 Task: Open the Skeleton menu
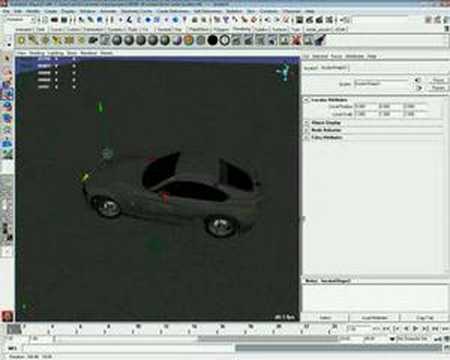[x=234, y=11]
